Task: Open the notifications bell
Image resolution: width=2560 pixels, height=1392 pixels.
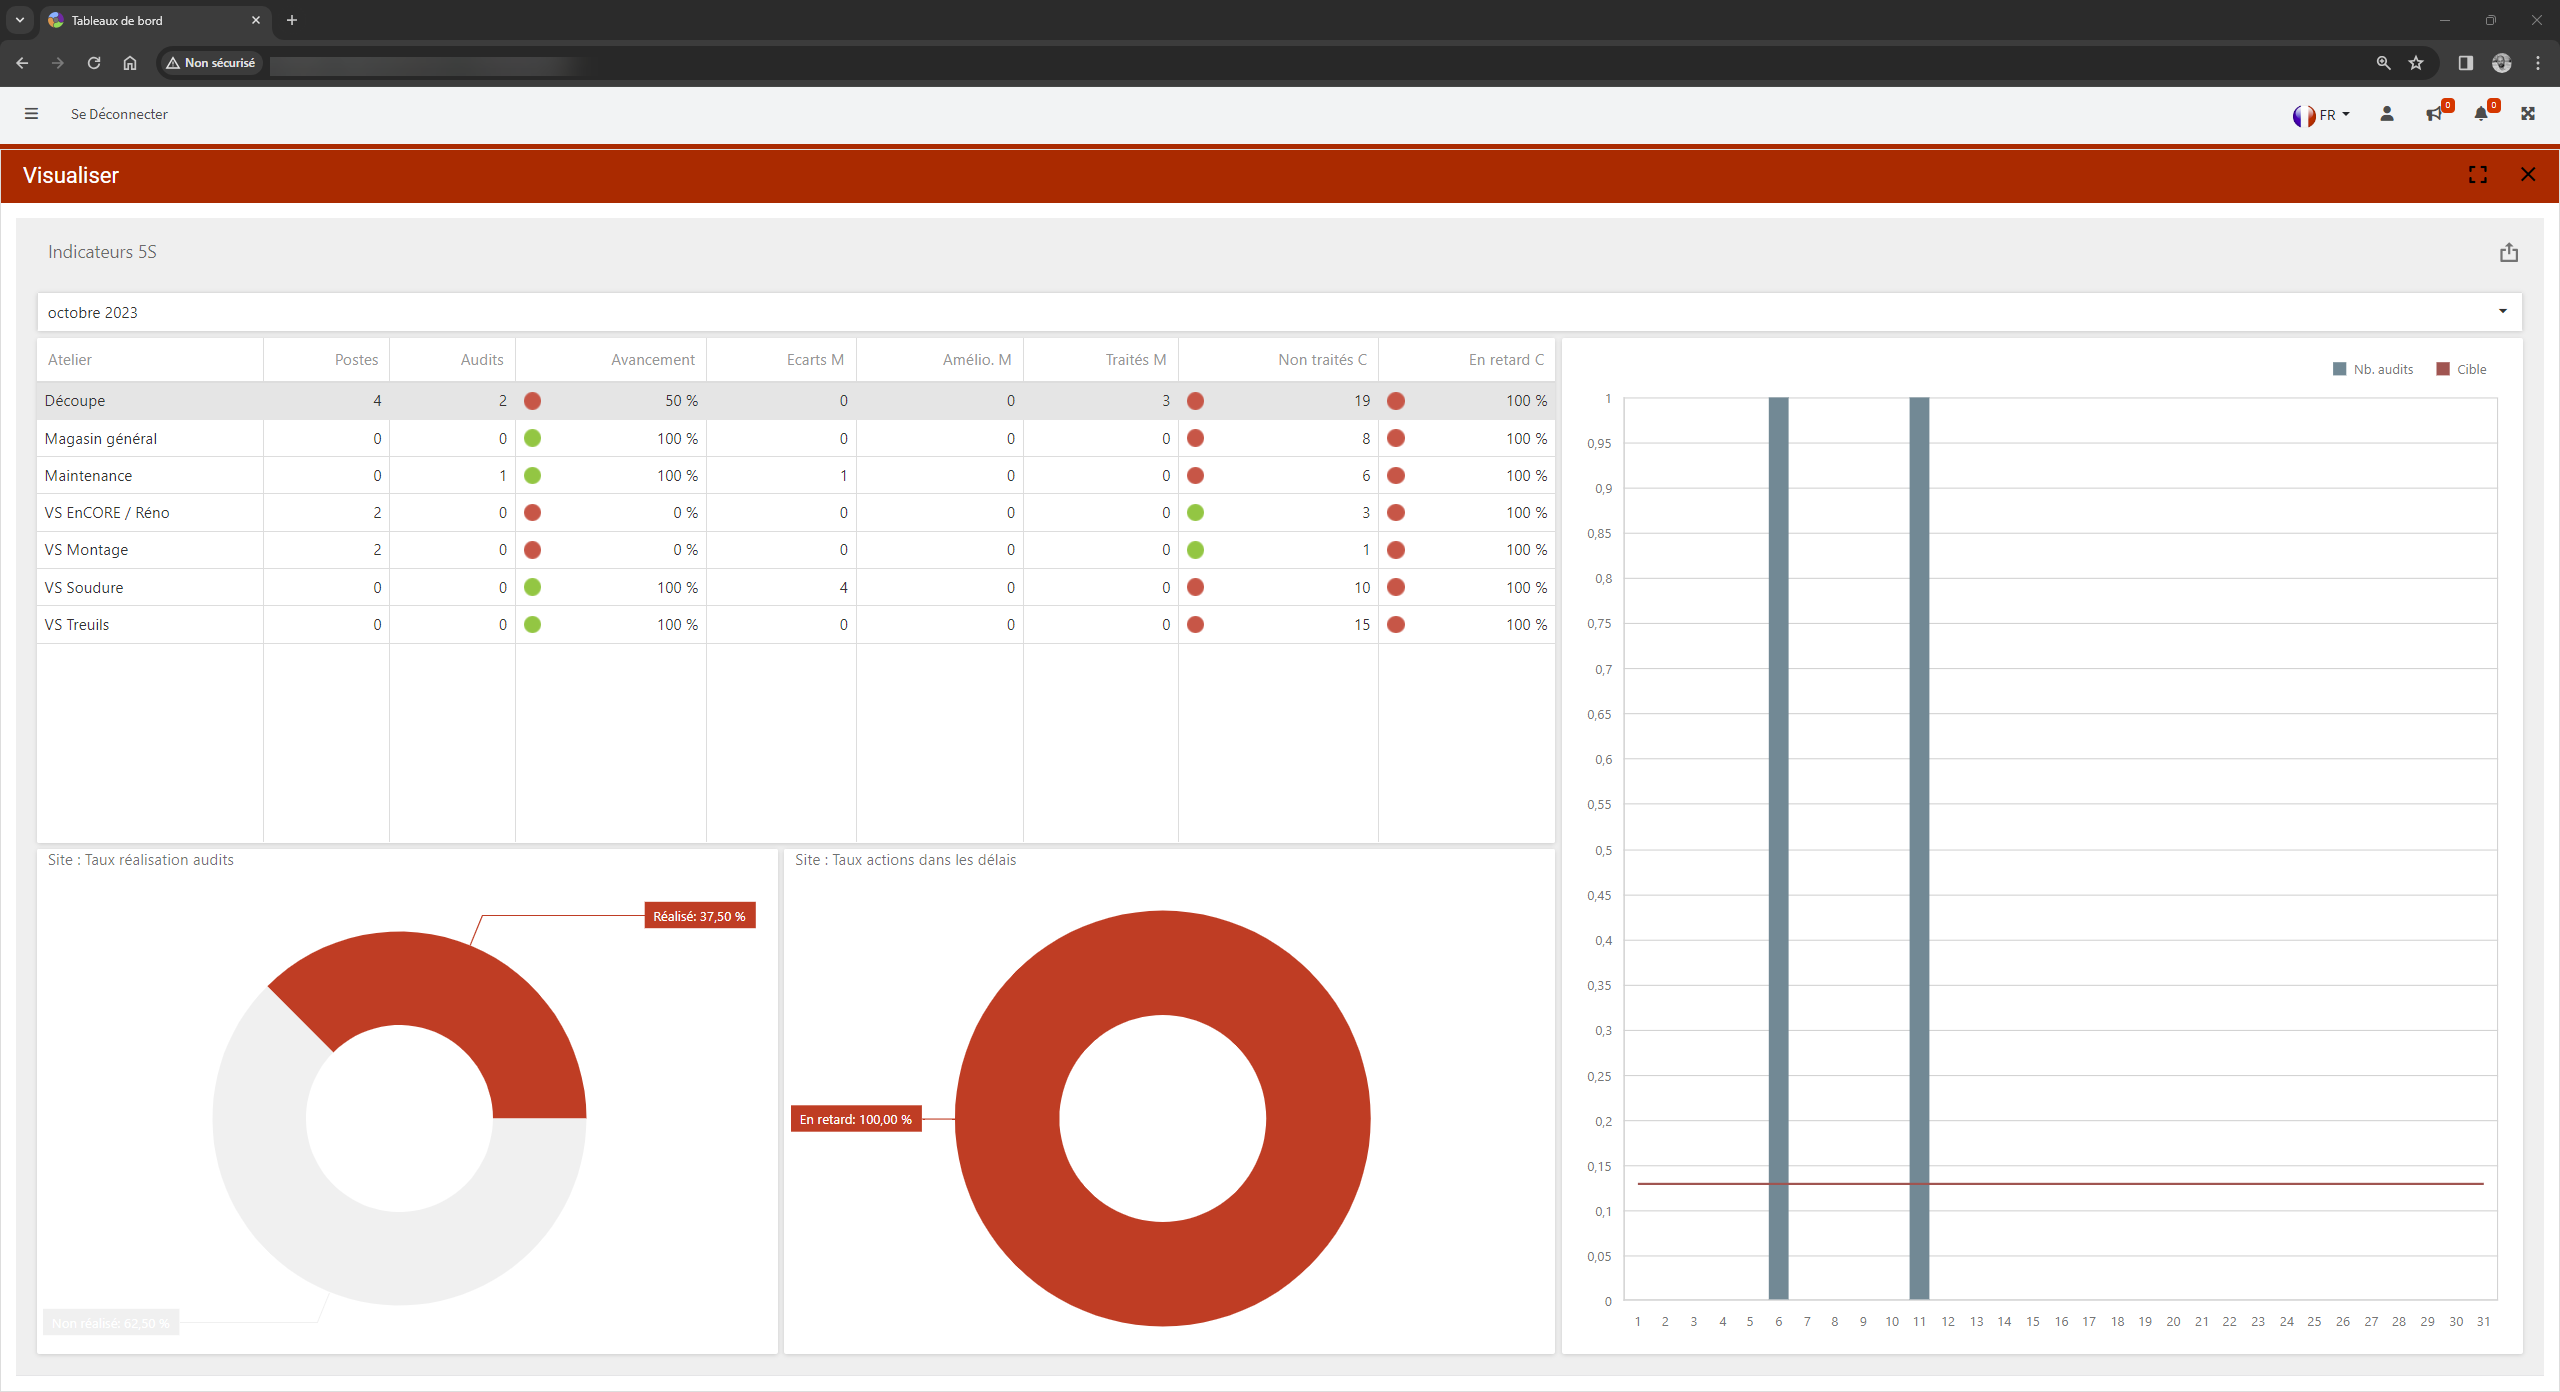Action: tap(2480, 114)
